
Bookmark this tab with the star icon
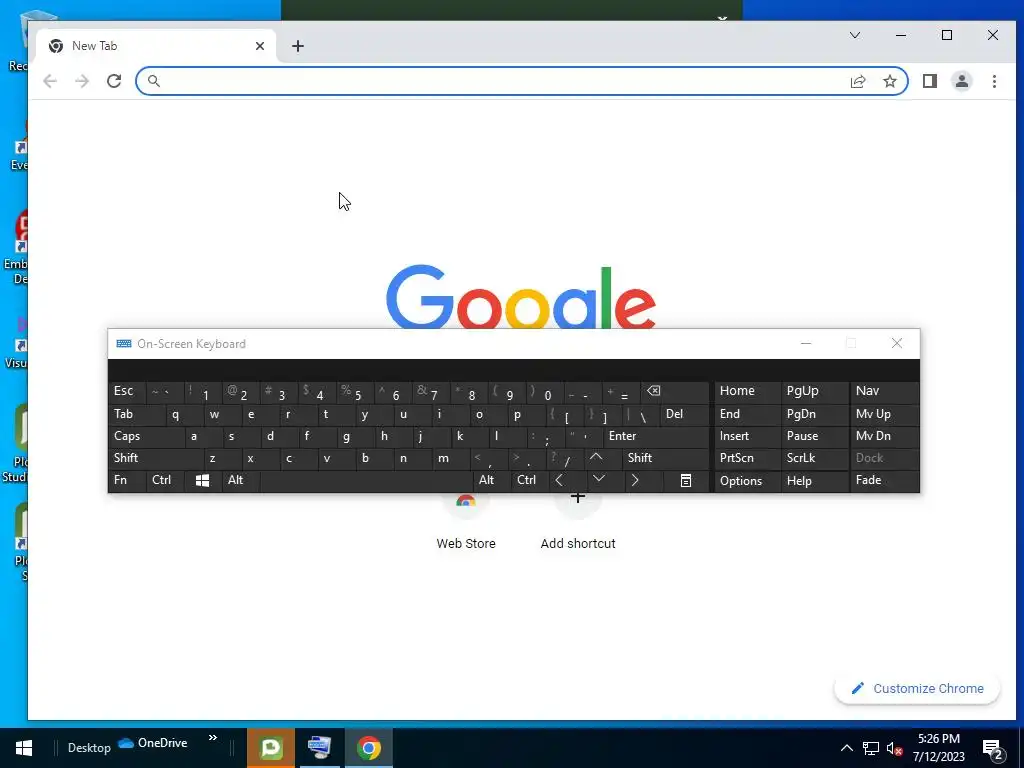tap(889, 81)
